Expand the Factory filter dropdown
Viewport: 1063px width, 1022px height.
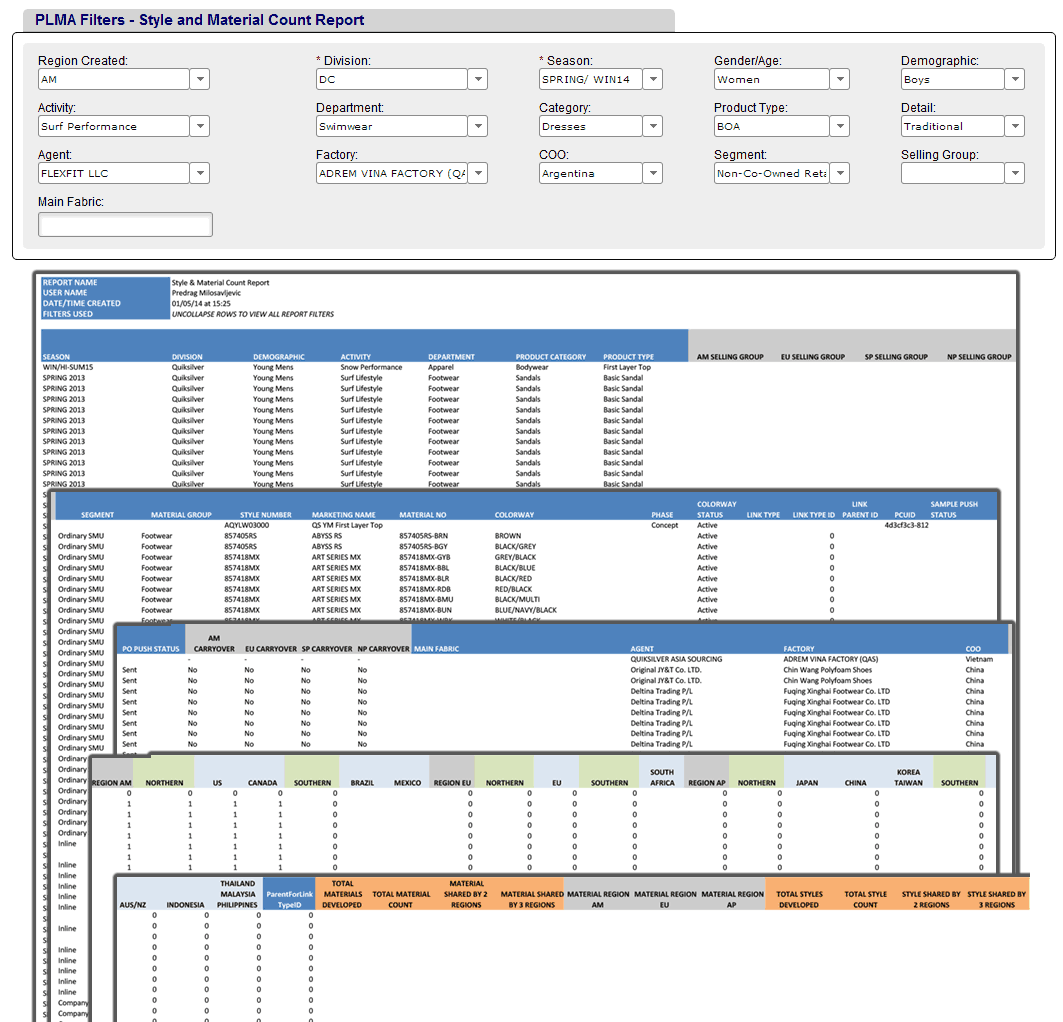coord(477,173)
